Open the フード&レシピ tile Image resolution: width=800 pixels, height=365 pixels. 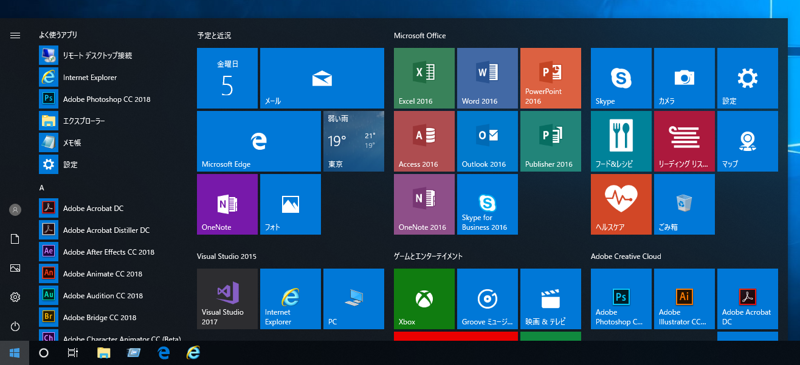621,141
